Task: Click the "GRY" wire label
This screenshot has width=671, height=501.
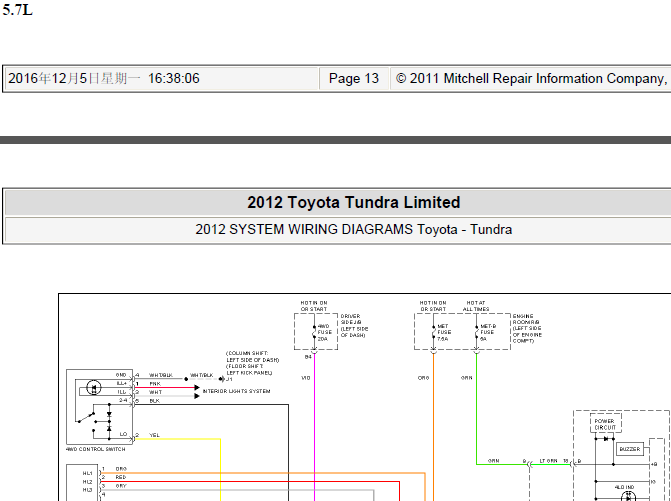Action: pyautogui.click(x=121, y=486)
